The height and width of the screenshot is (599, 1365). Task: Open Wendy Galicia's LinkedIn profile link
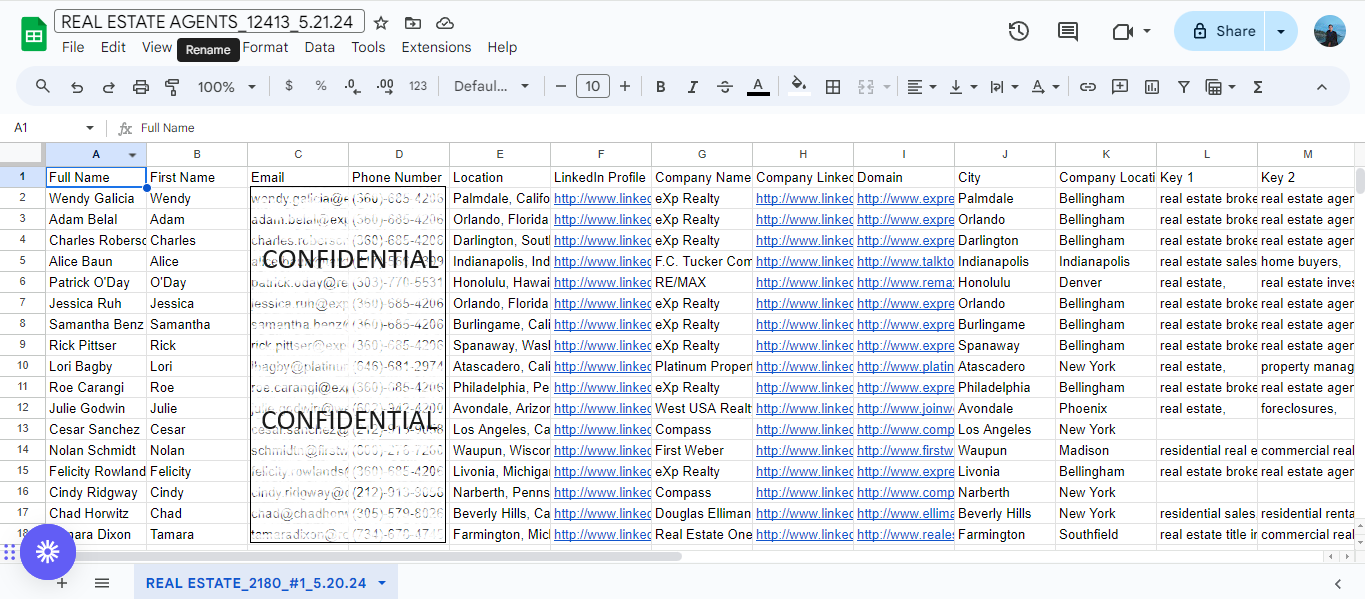tap(600, 199)
